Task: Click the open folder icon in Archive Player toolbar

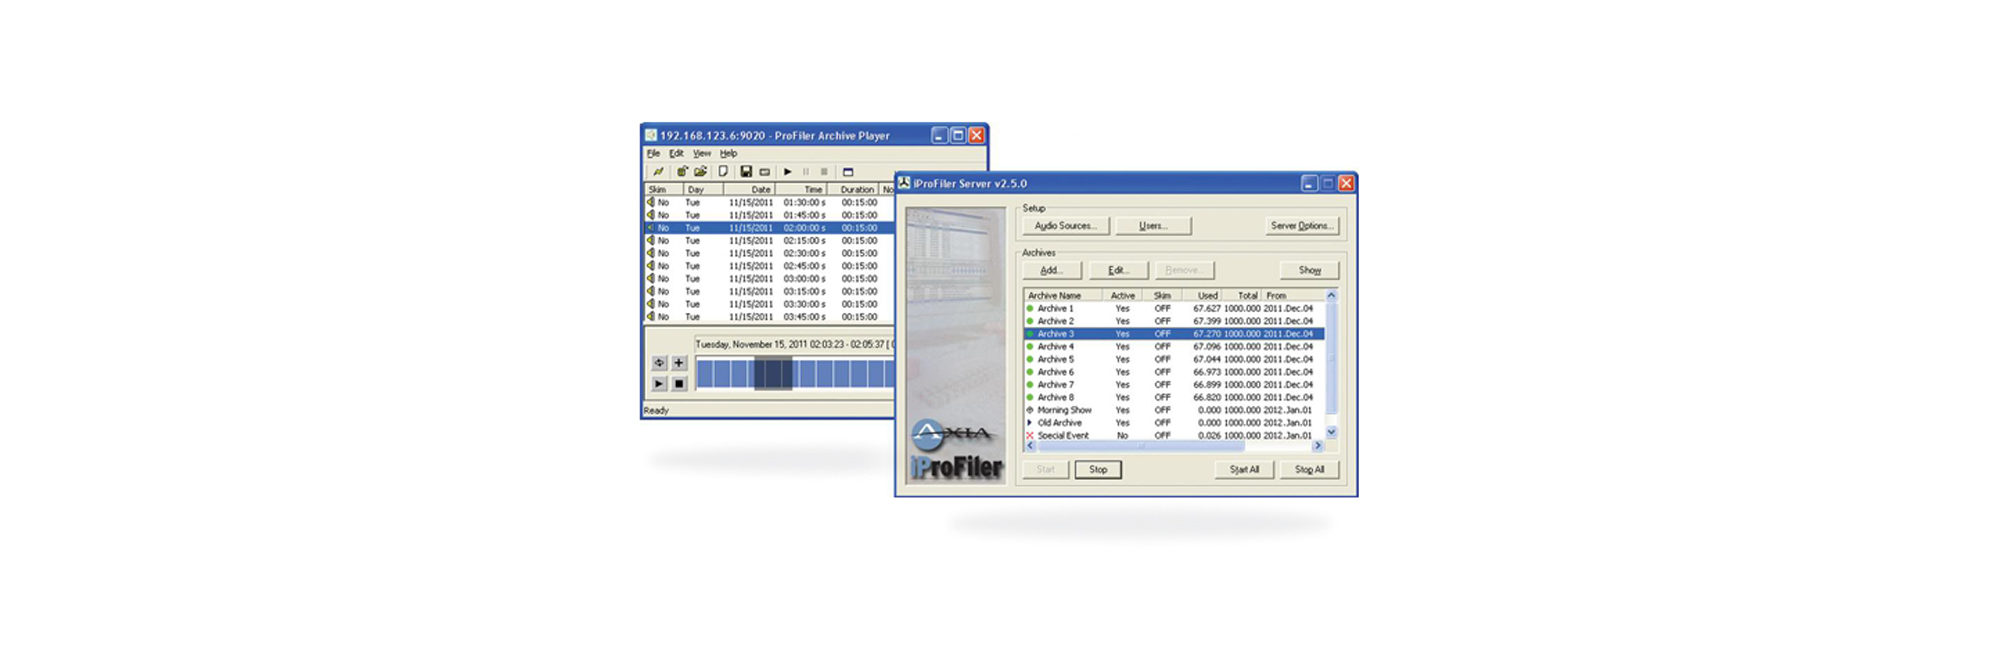Action: pos(700,172)
